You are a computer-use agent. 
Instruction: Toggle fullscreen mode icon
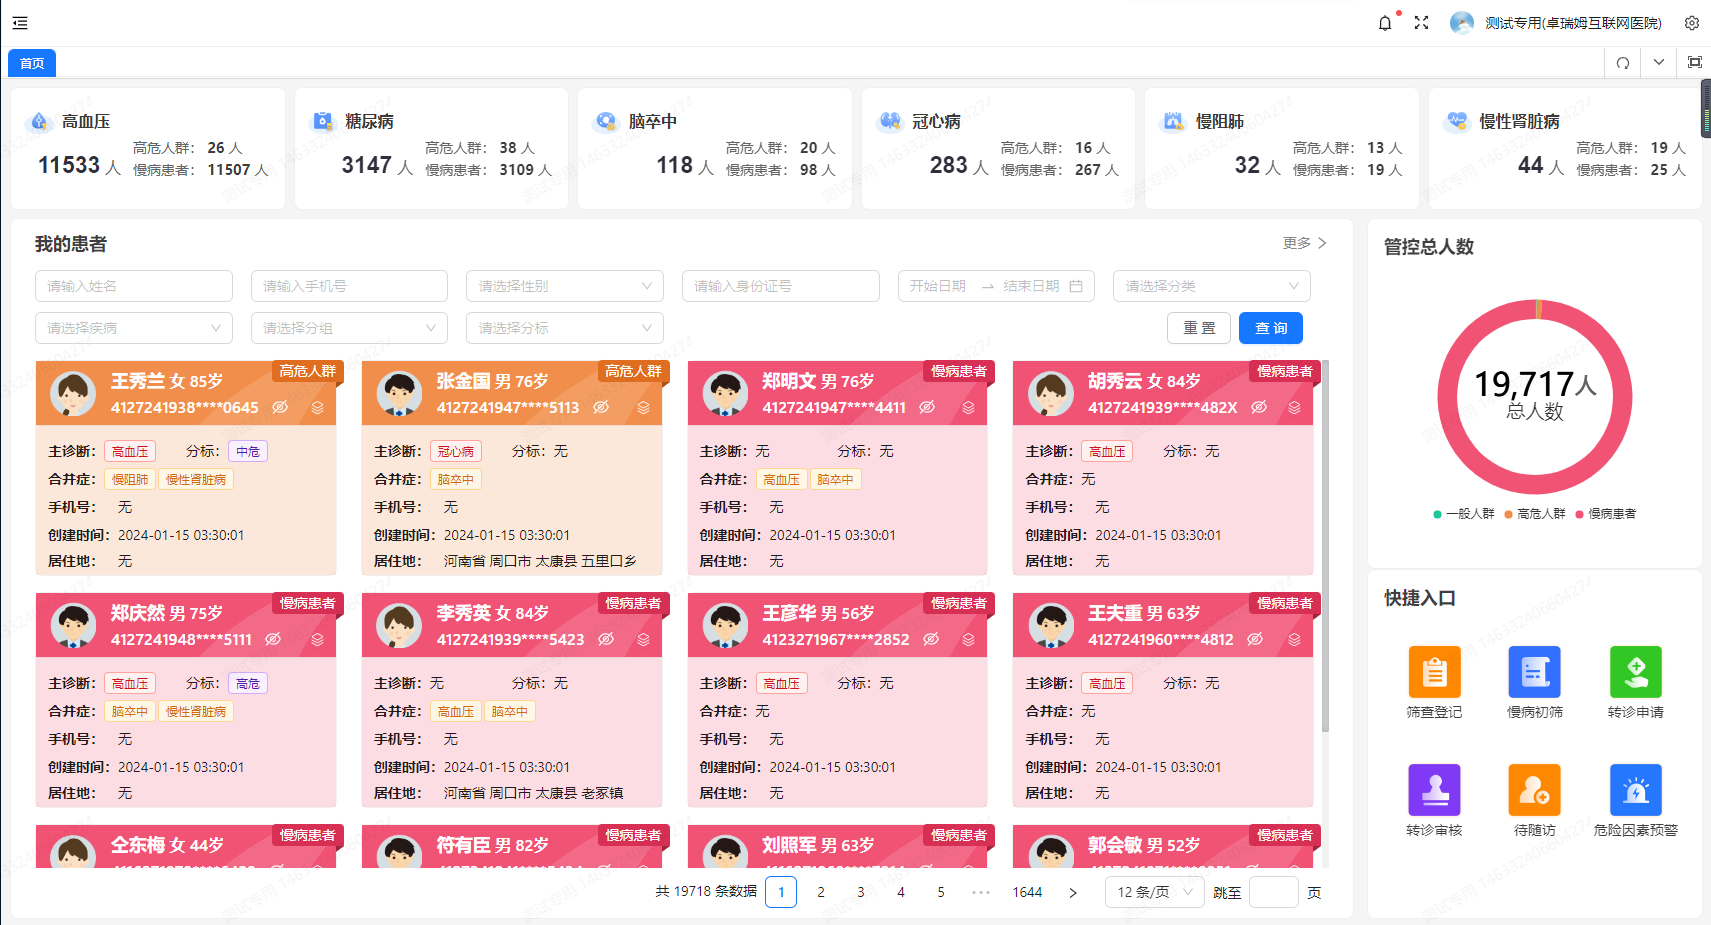1421,23
